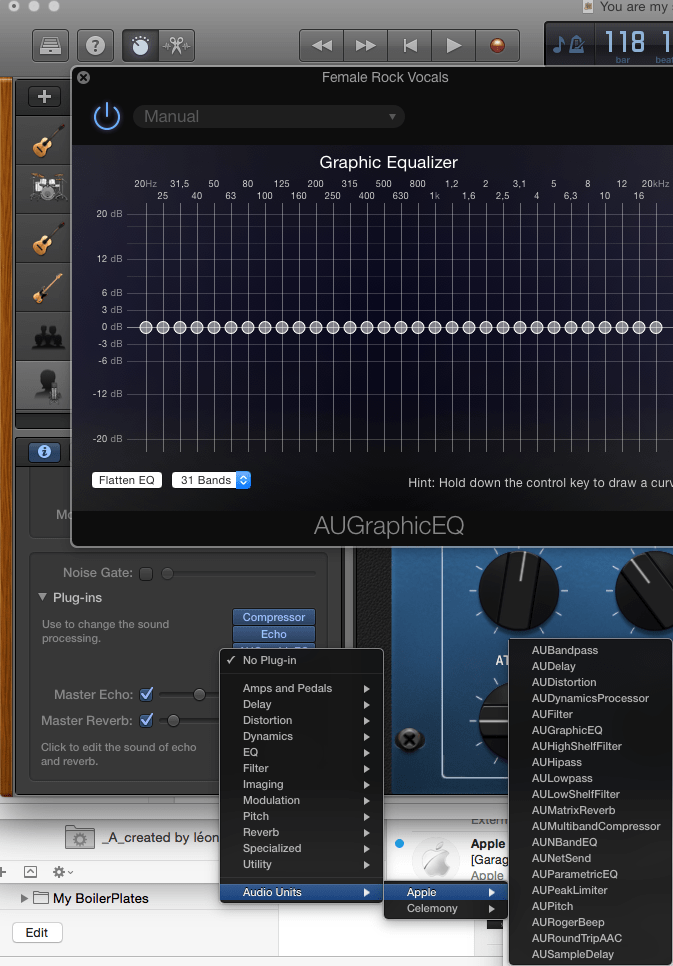Click the round X button on amp panel
673x966 pixels.
pos(409,739)
